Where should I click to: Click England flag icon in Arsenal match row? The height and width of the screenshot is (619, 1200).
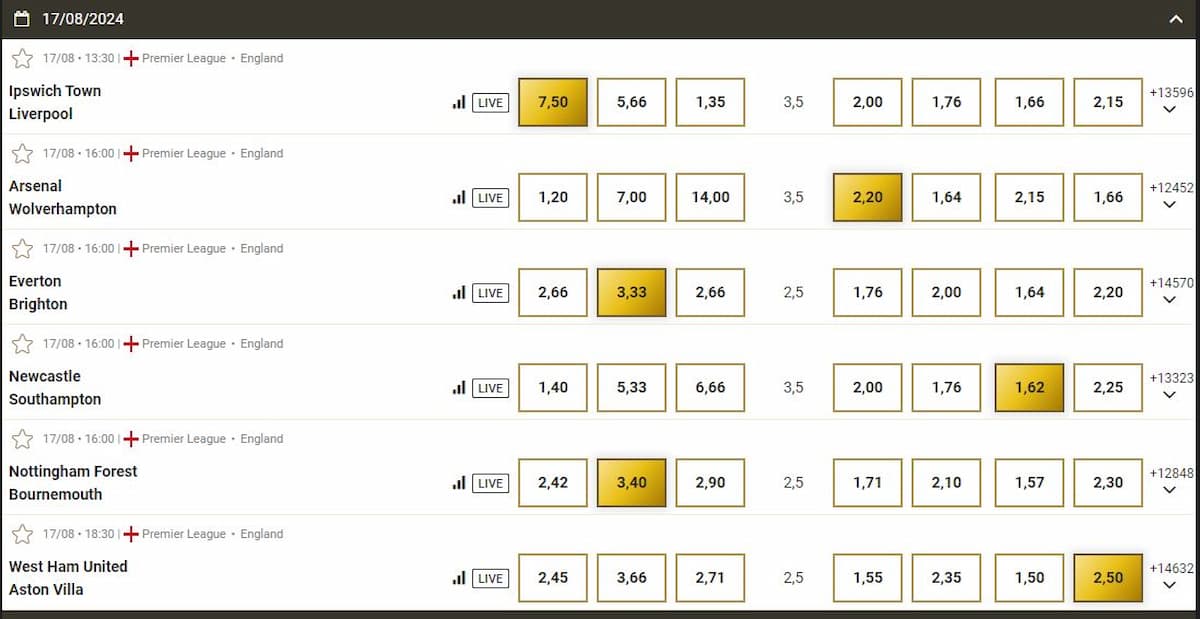coord(131,154)
